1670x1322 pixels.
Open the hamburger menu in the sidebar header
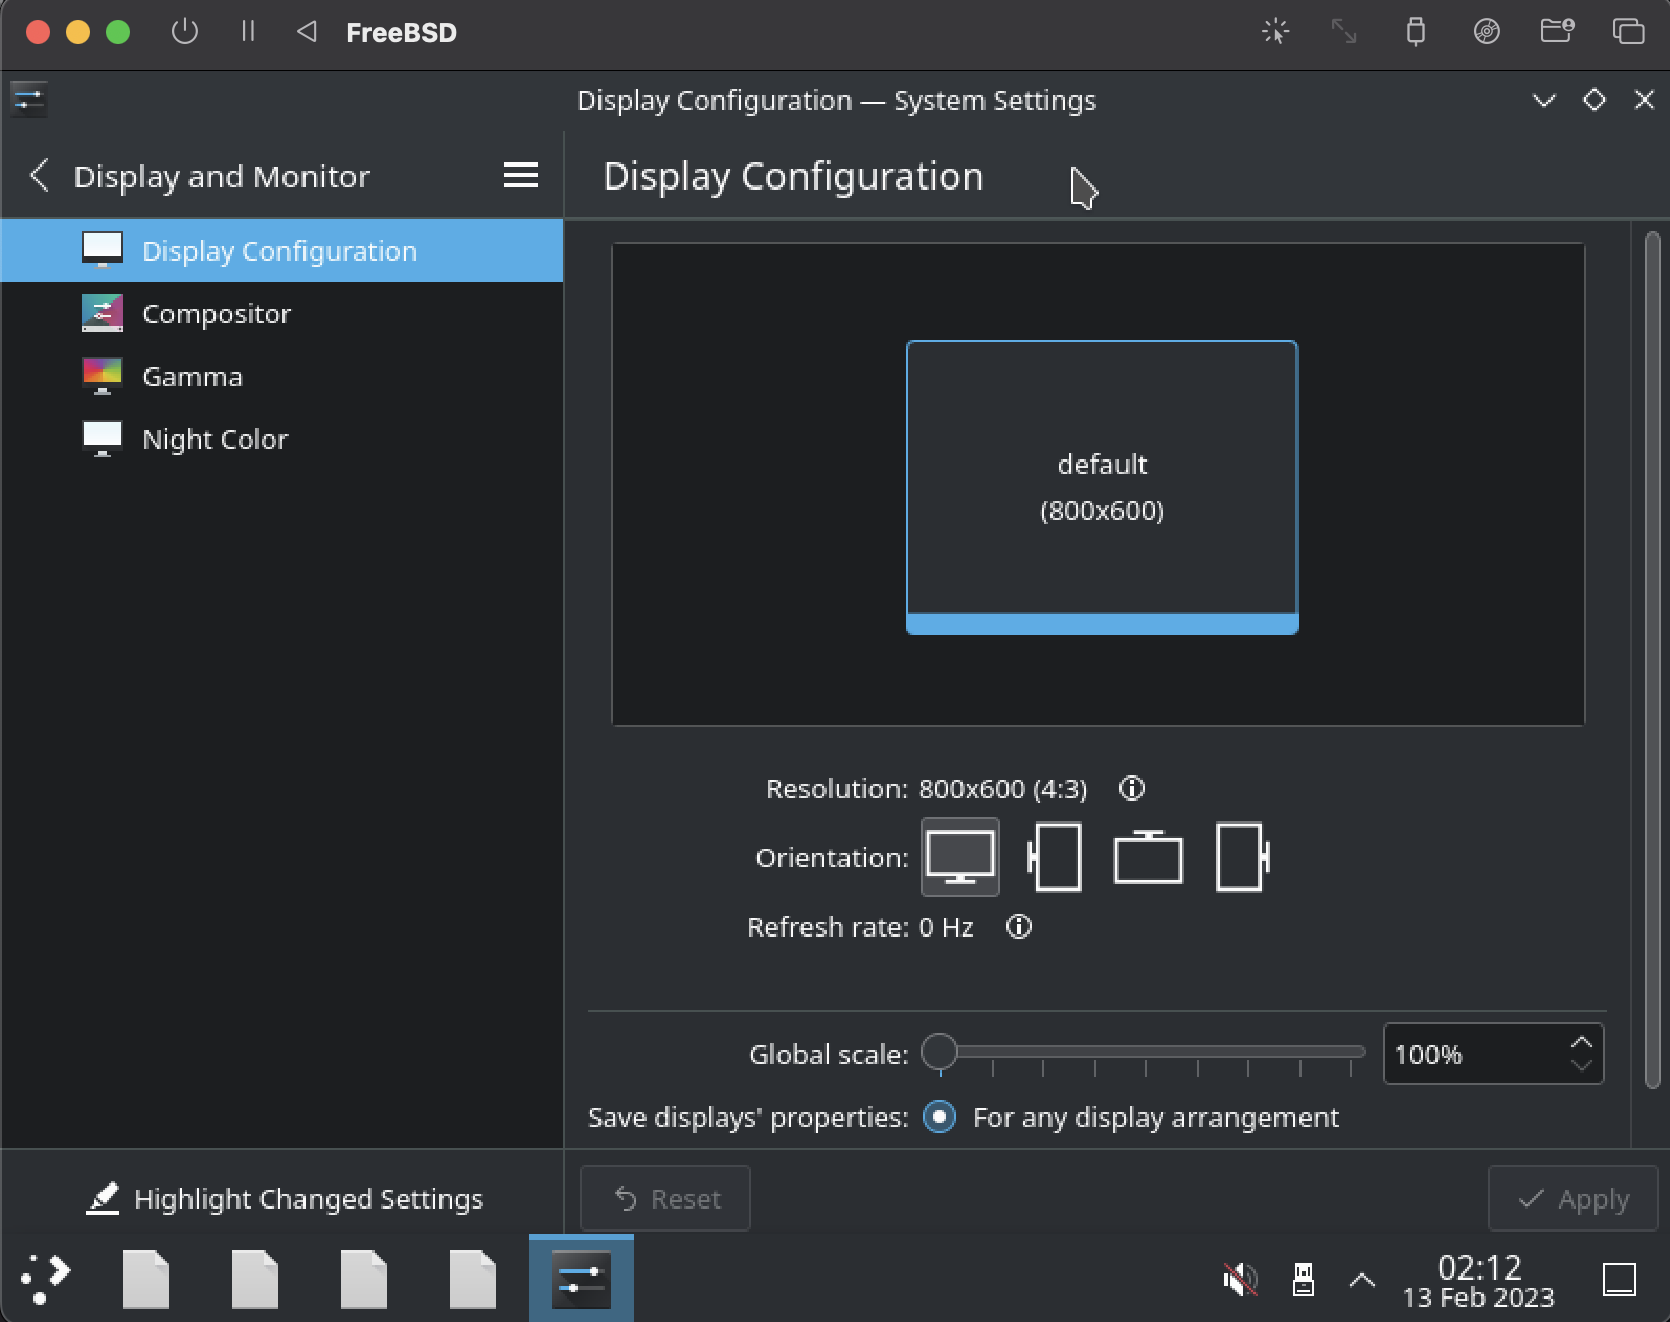[520, 176]
